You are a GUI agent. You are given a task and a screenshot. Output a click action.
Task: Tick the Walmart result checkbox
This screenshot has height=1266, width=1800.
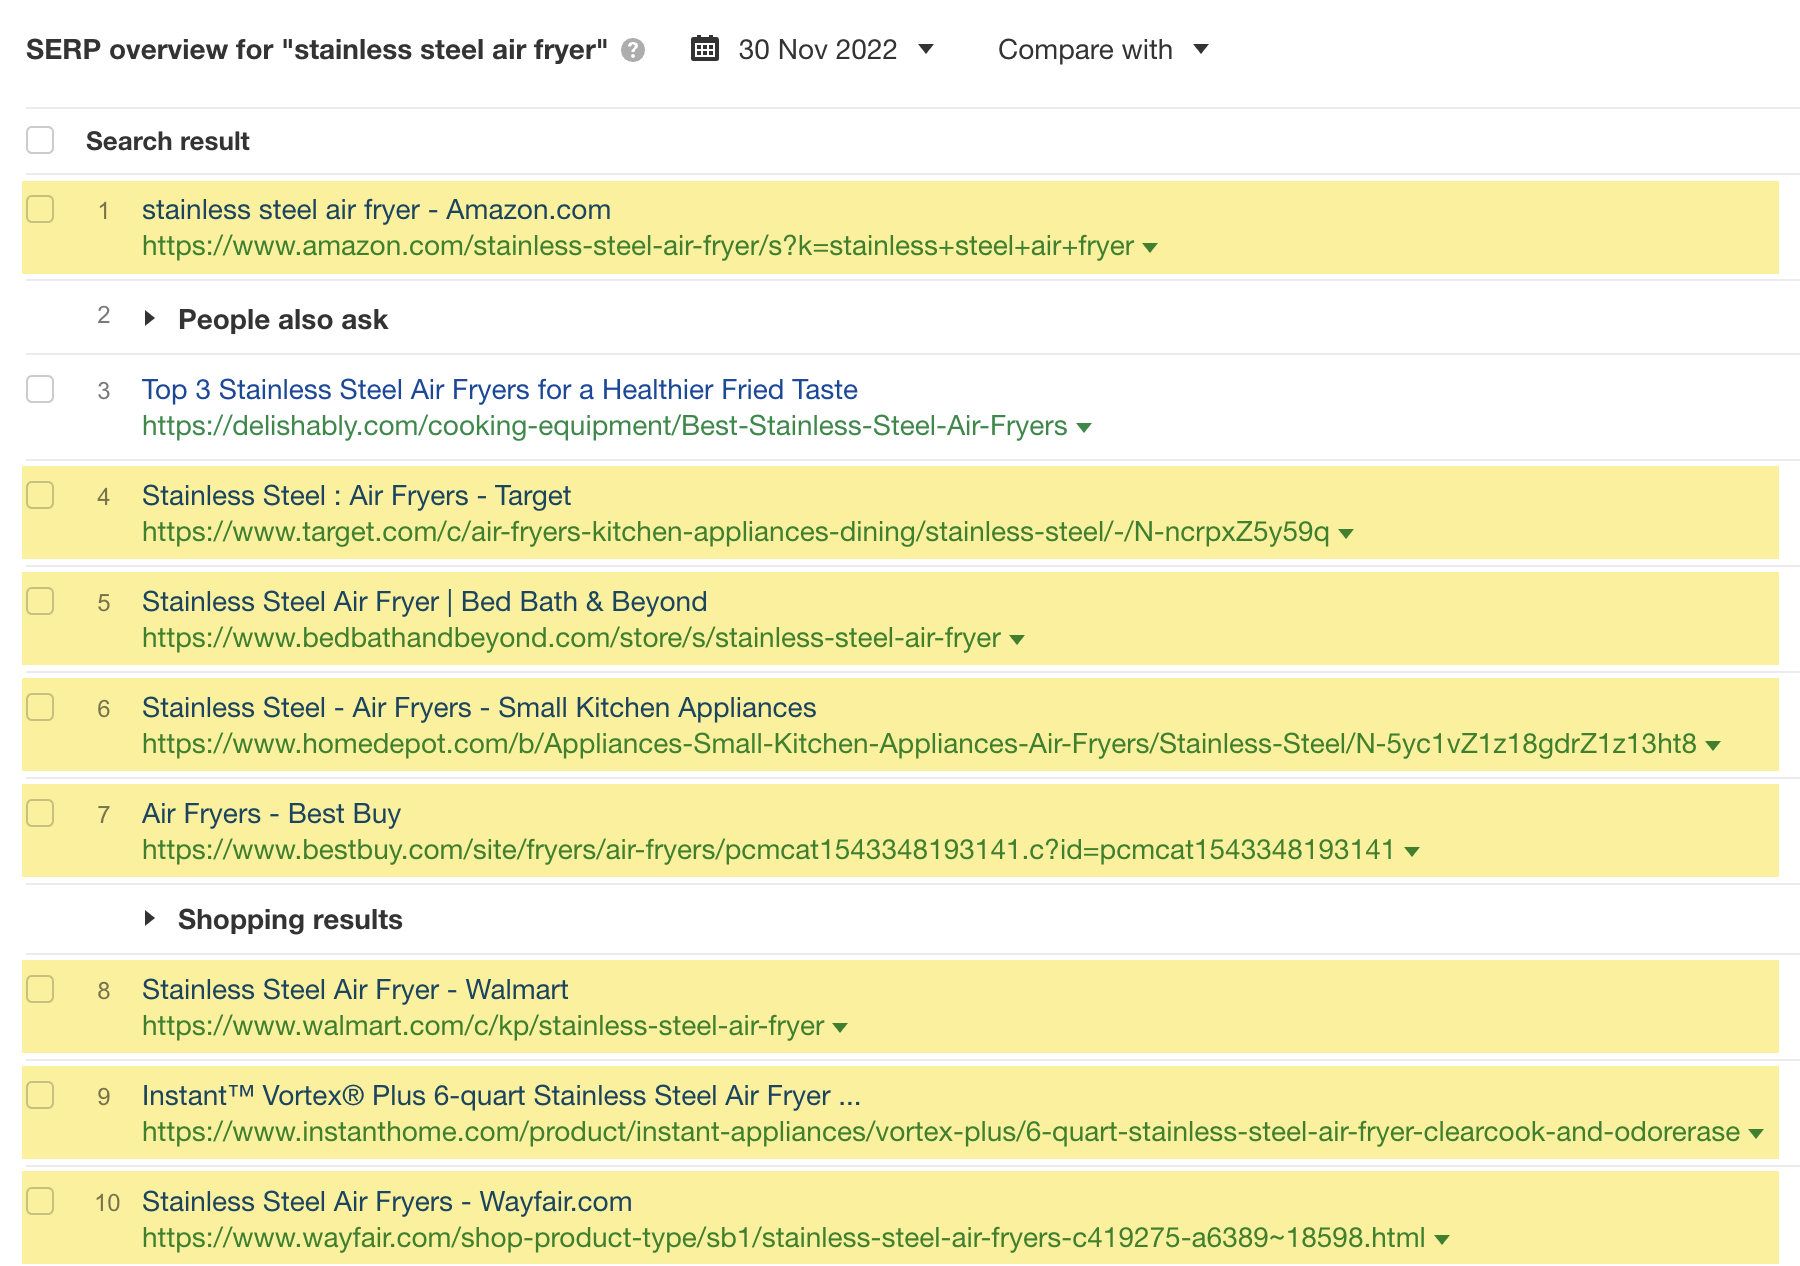[x=40, y=990]
